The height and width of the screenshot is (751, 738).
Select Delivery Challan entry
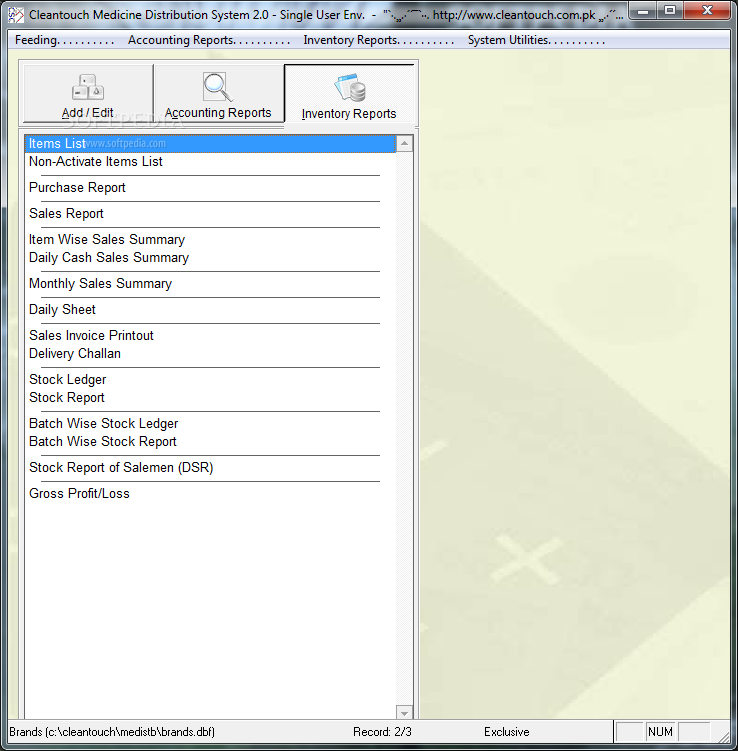pyautogui.click(x=75, y=353)
